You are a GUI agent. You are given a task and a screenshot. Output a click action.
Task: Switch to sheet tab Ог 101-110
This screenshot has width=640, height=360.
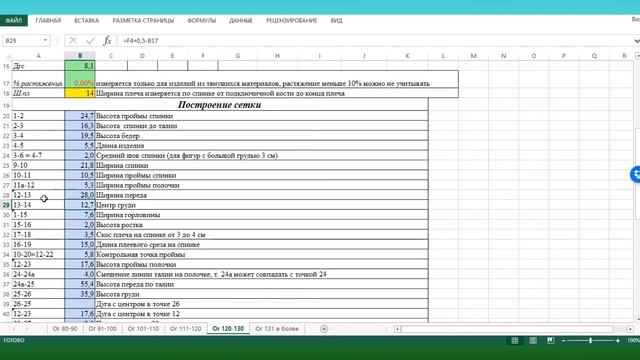click(x=143, y=329)
